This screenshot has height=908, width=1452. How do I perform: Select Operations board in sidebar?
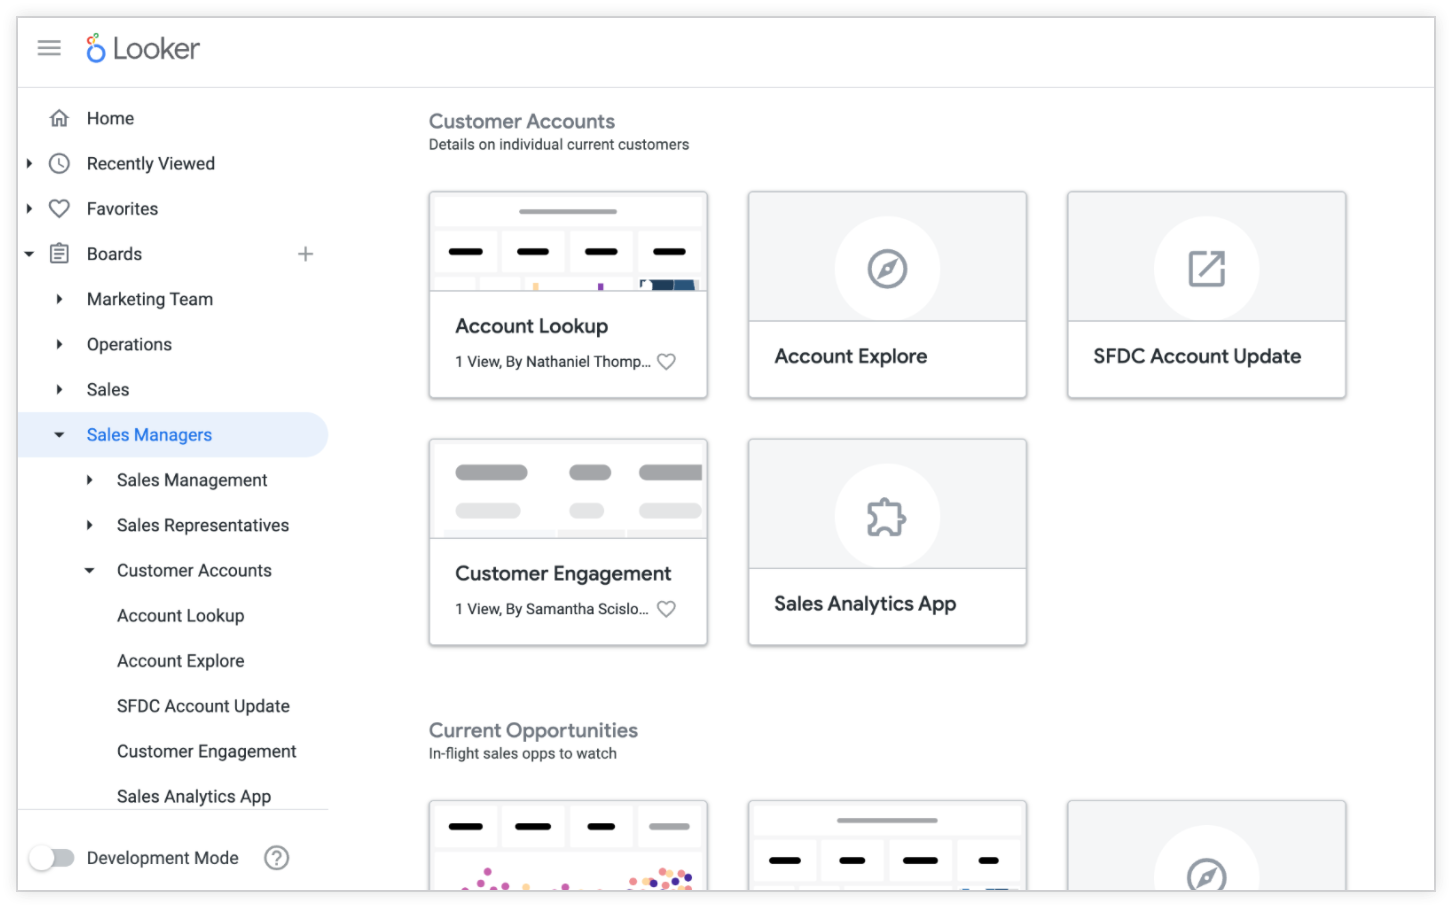pos(129,344)
